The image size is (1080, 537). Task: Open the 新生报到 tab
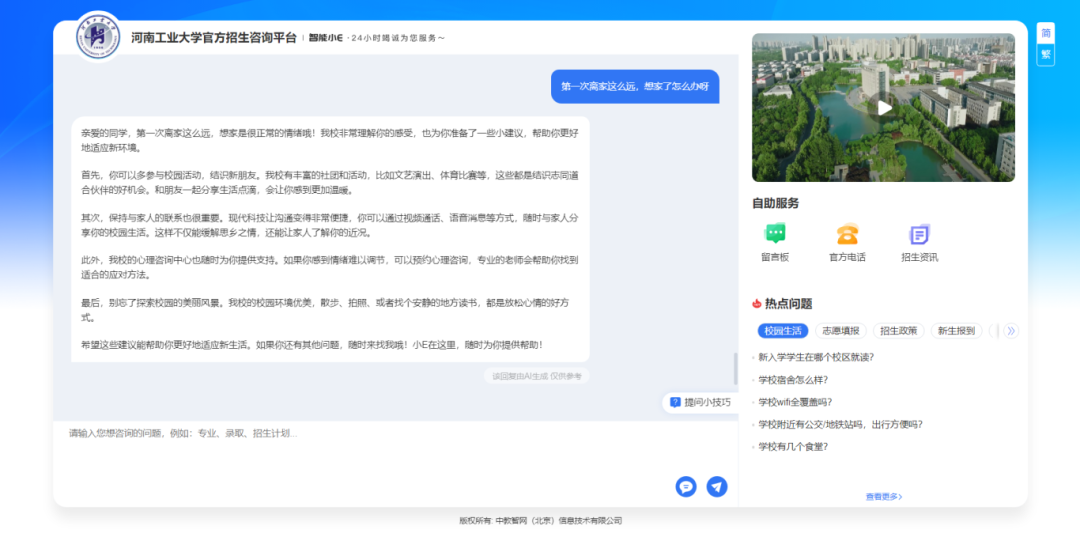956,331
